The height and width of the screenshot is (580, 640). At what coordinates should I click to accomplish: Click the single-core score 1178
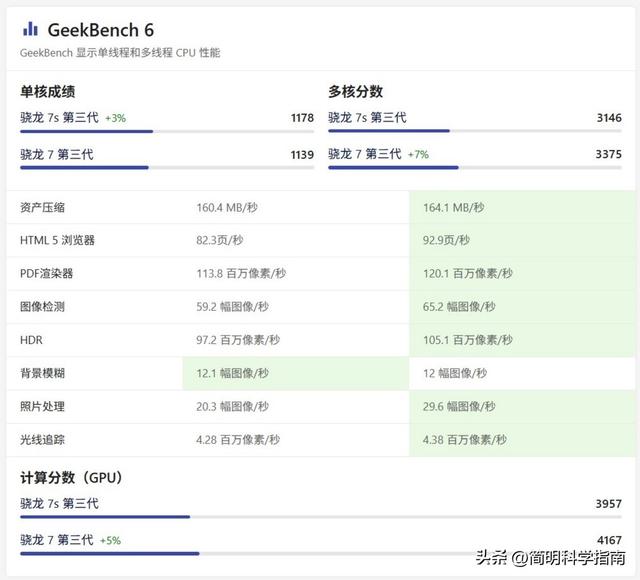[x=302, y=118]
